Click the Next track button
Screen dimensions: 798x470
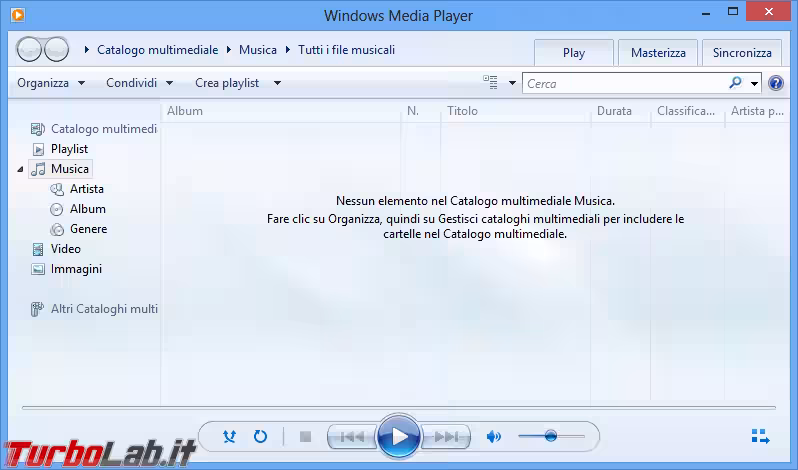click(446, 437)
